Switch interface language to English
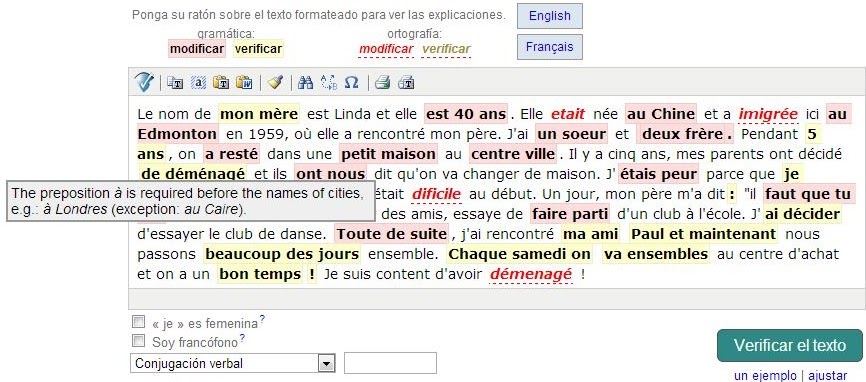 coord(550,16)
